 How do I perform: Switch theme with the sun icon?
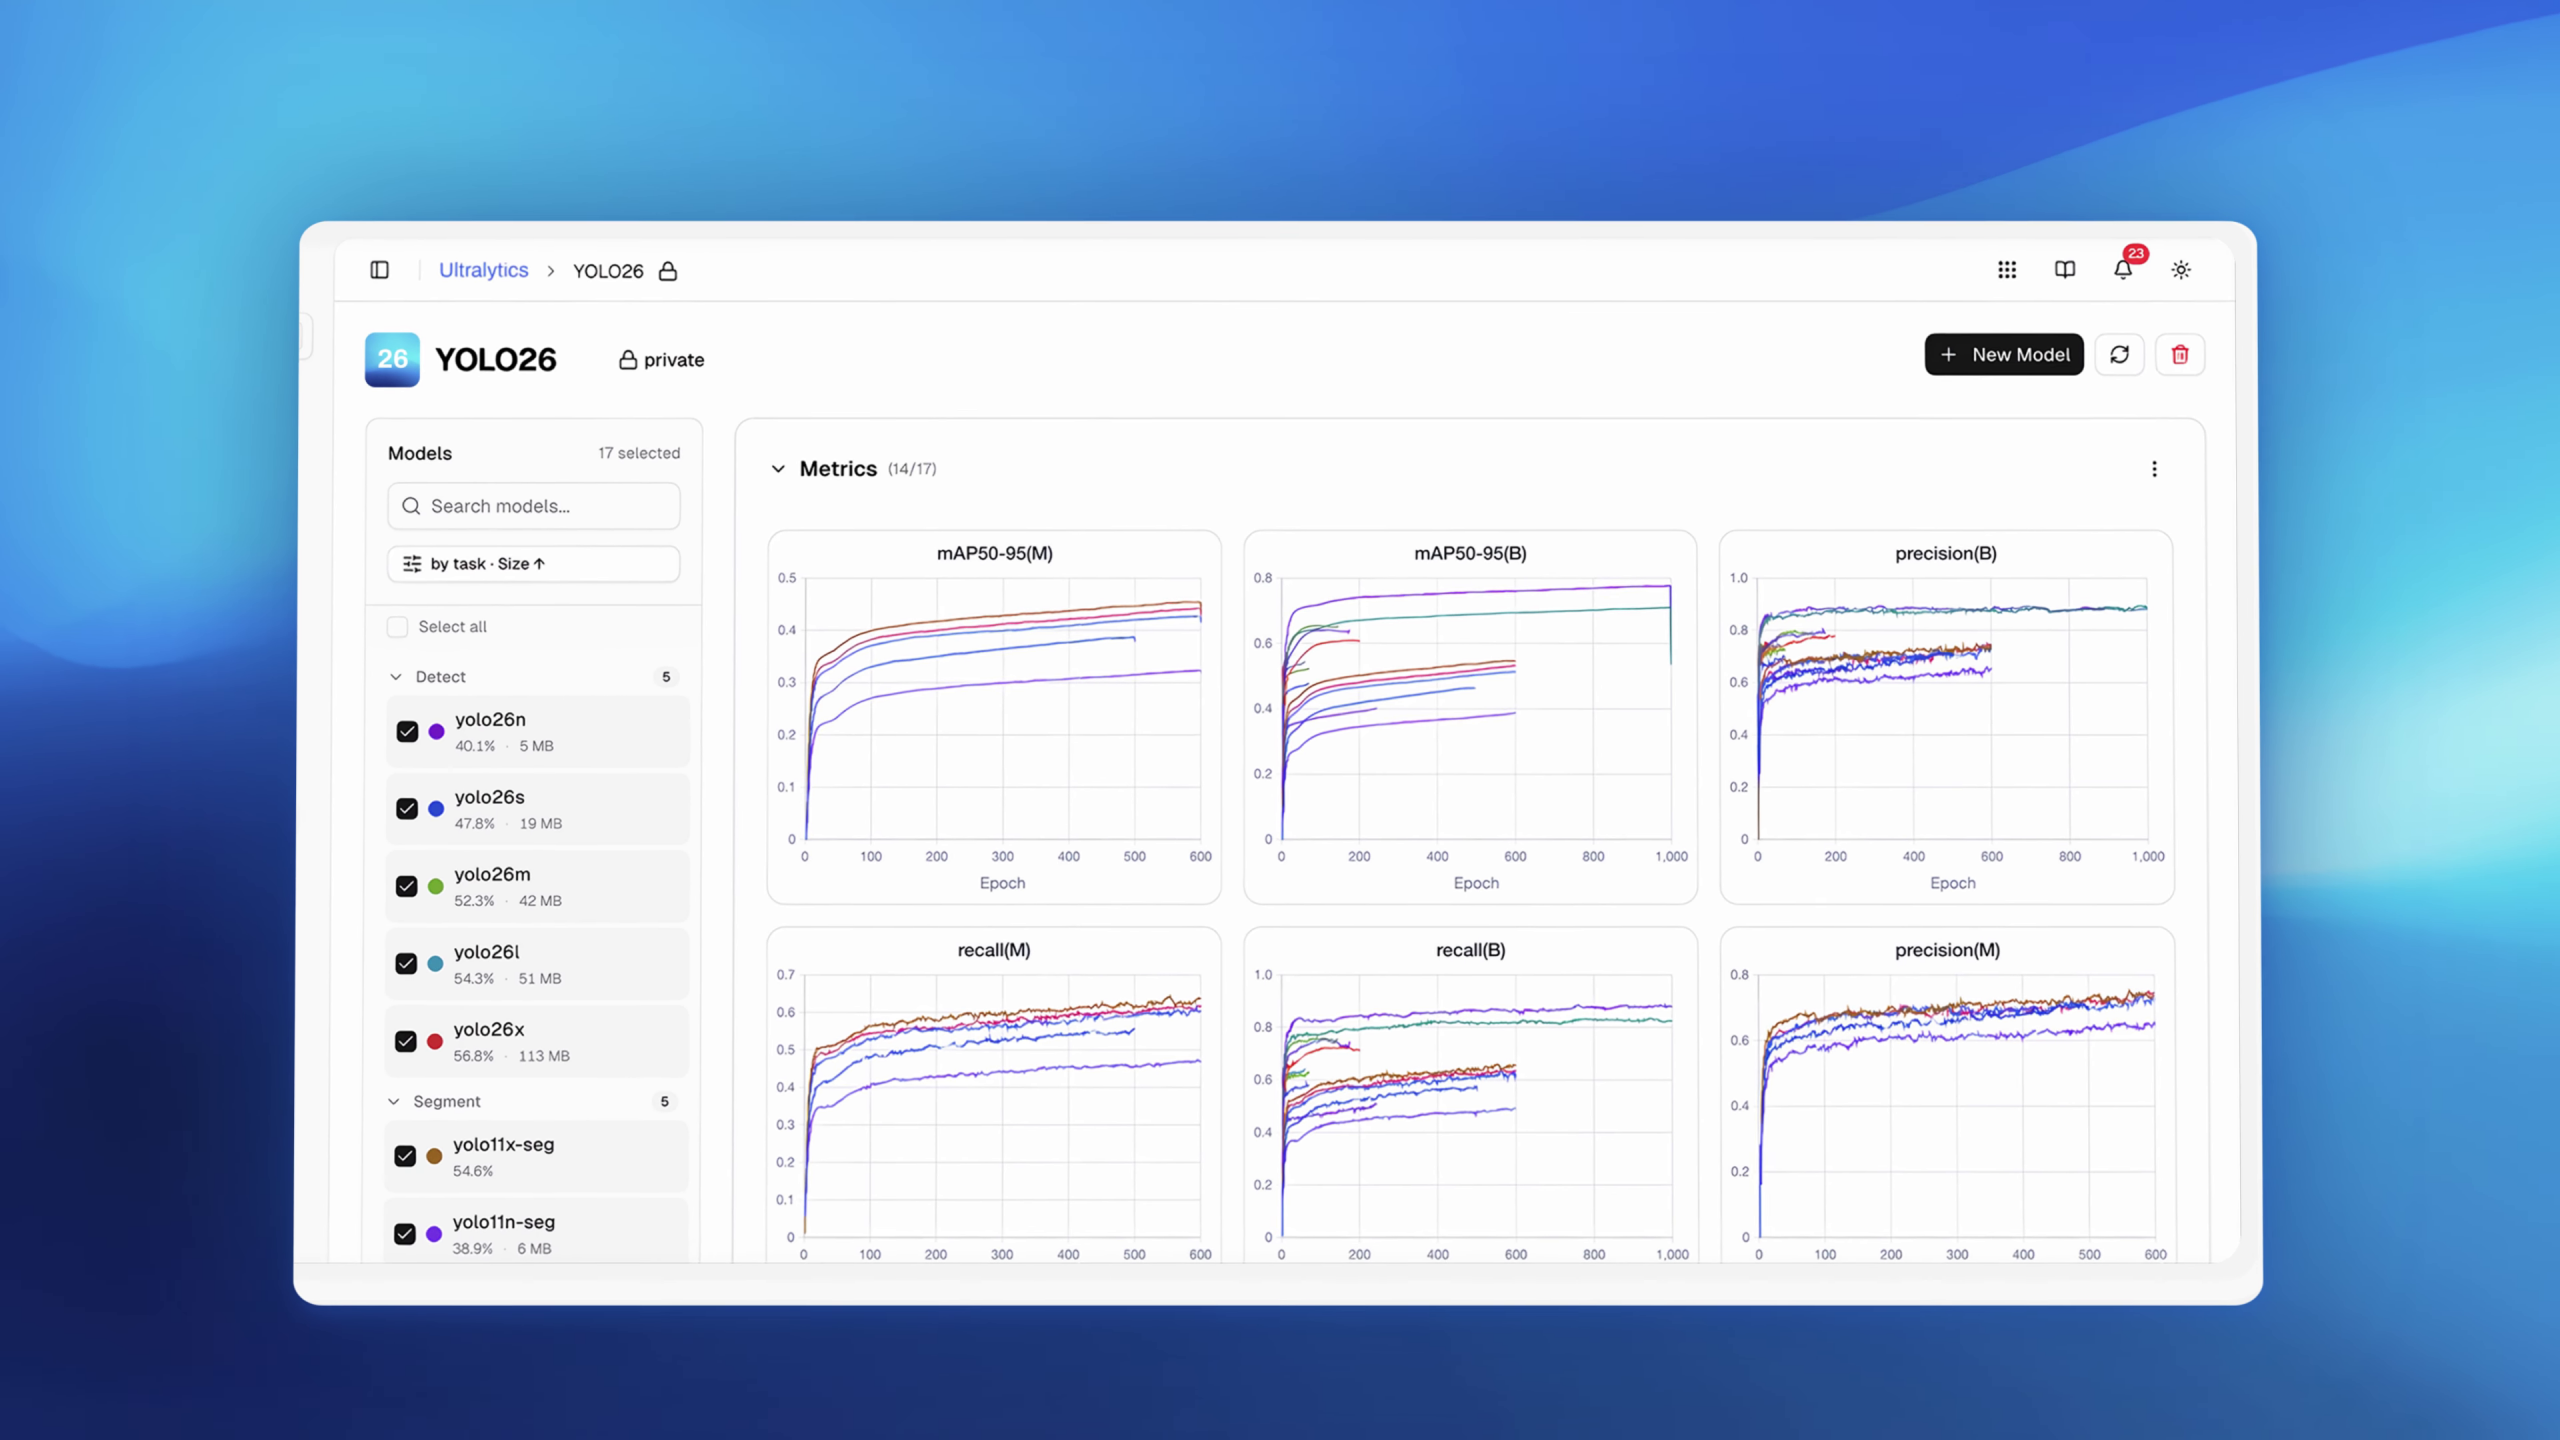pyautogui.click(x=2180, y=270)
